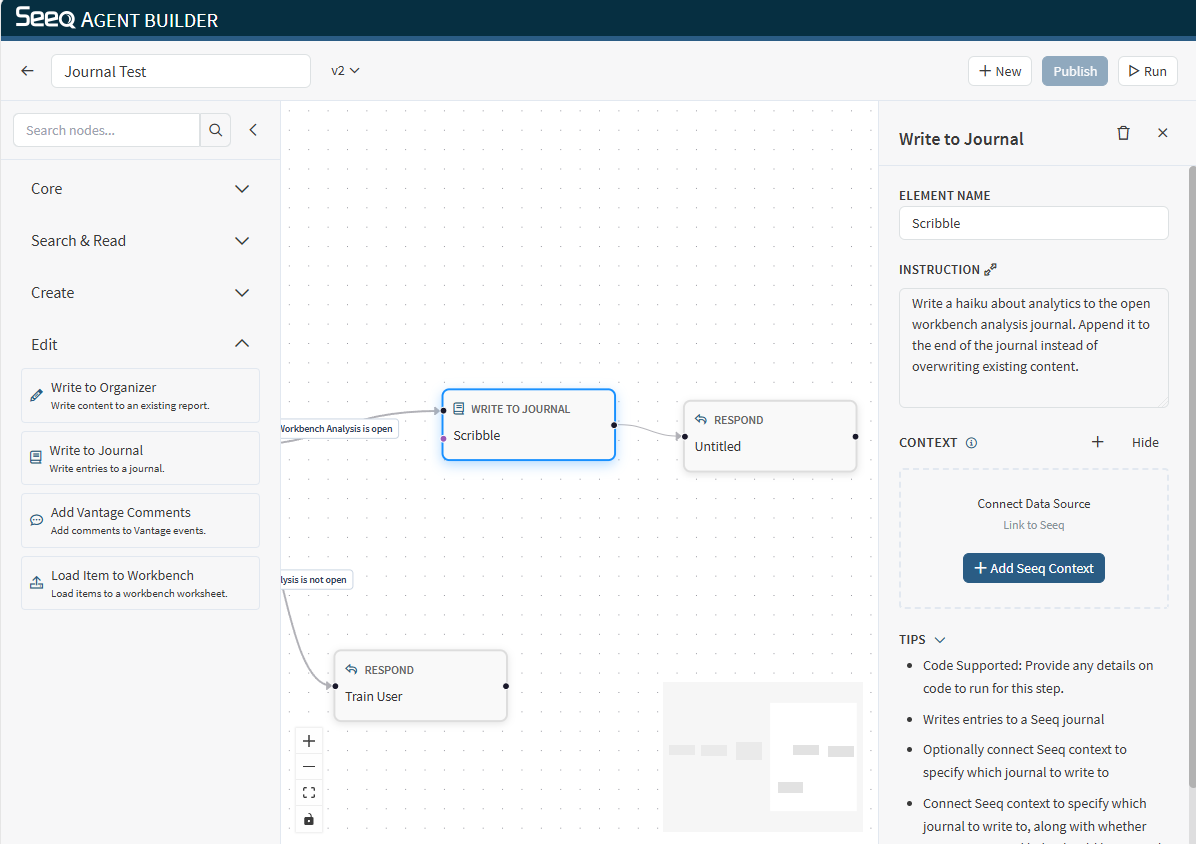1196x844 pixels.
Task: Select Add Vantage Comments node item
Action: coord(140,520)
